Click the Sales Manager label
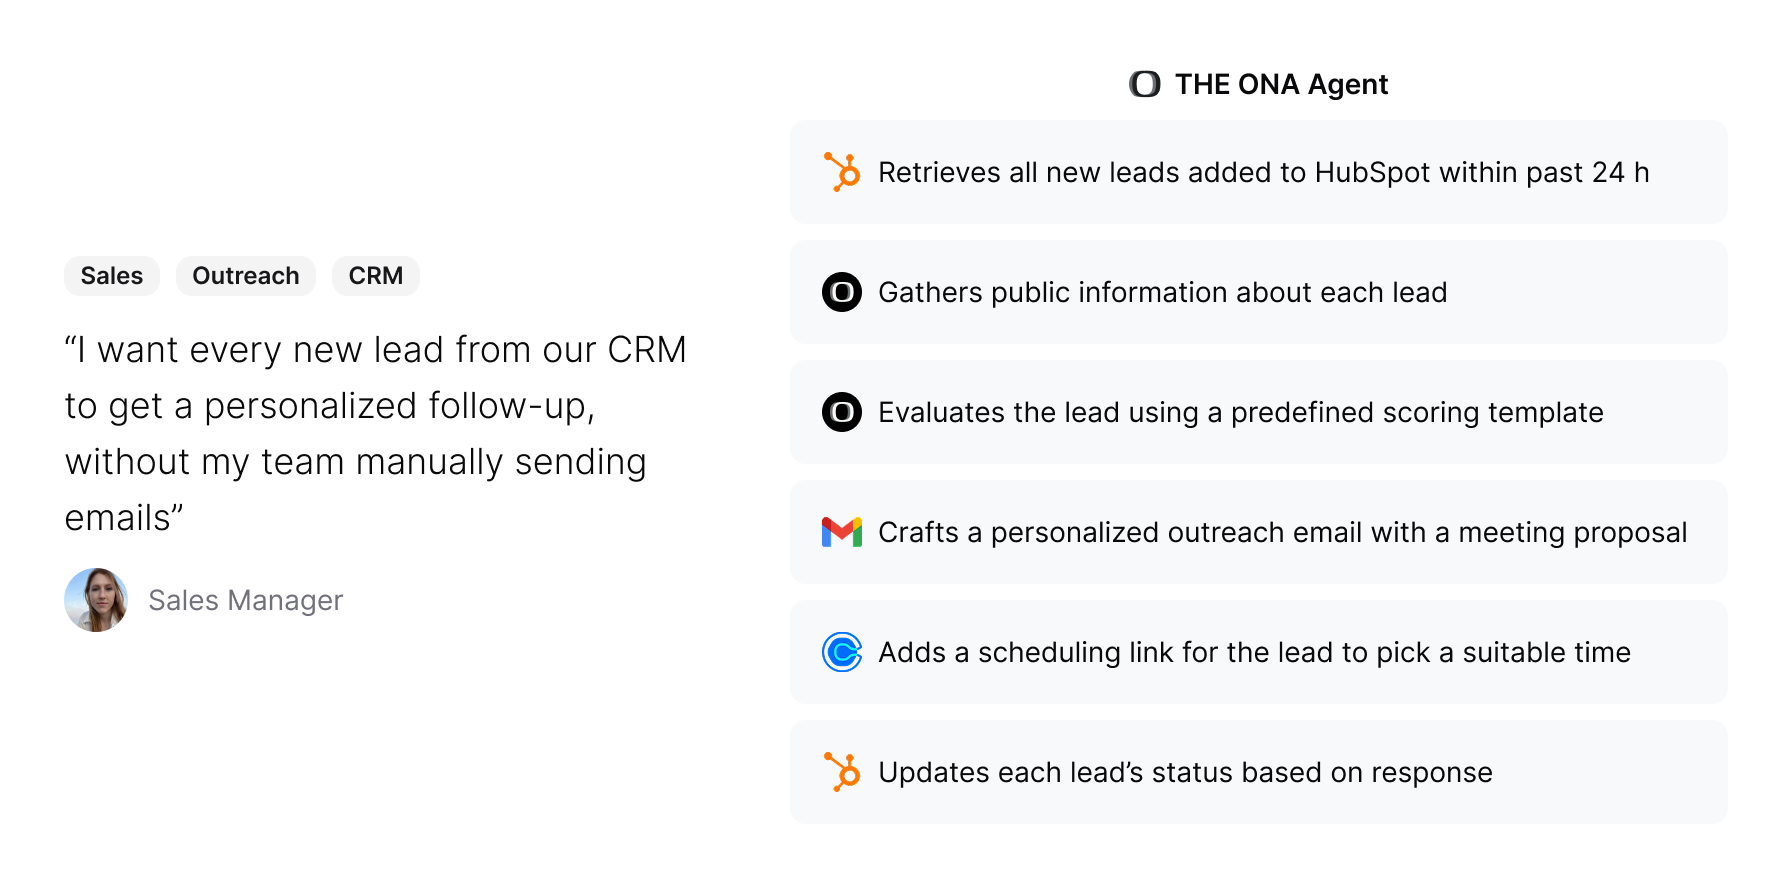This screenshot has width=1792, height=888. pos(246,600)
